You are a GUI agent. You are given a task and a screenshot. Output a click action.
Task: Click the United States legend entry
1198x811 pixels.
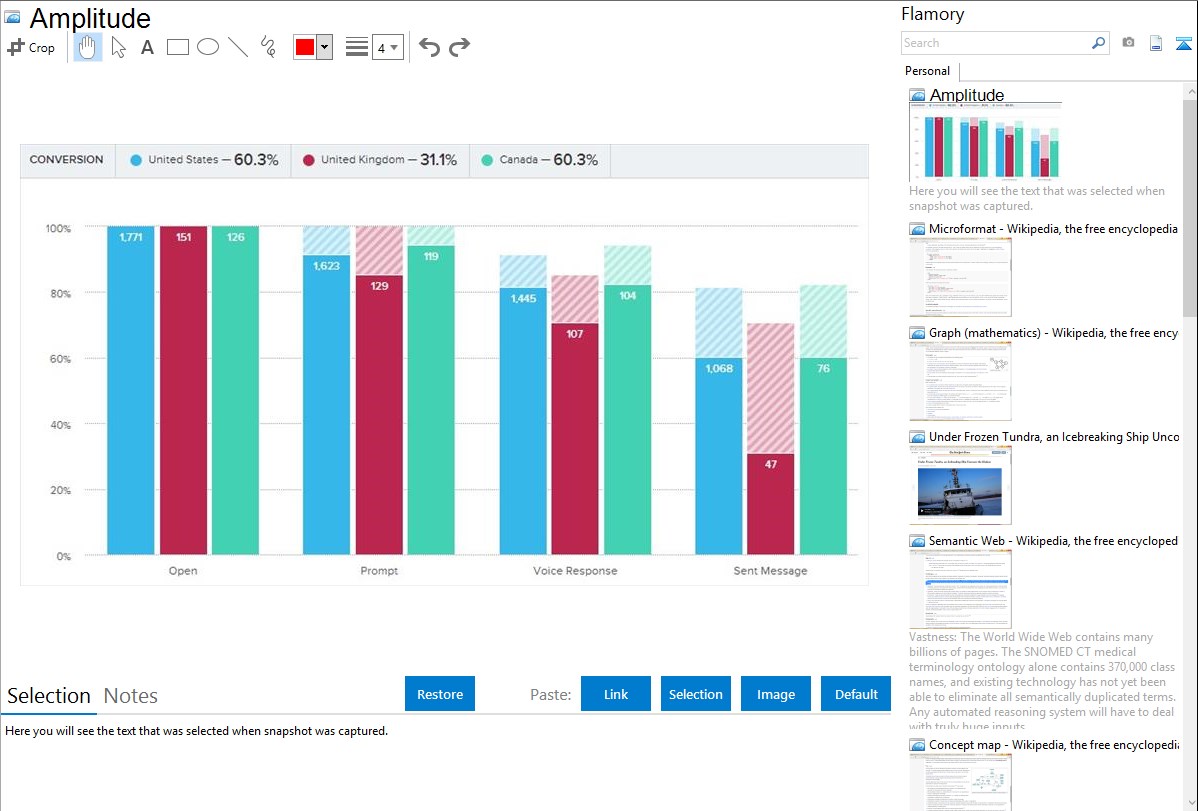click(x=204, y=160)
